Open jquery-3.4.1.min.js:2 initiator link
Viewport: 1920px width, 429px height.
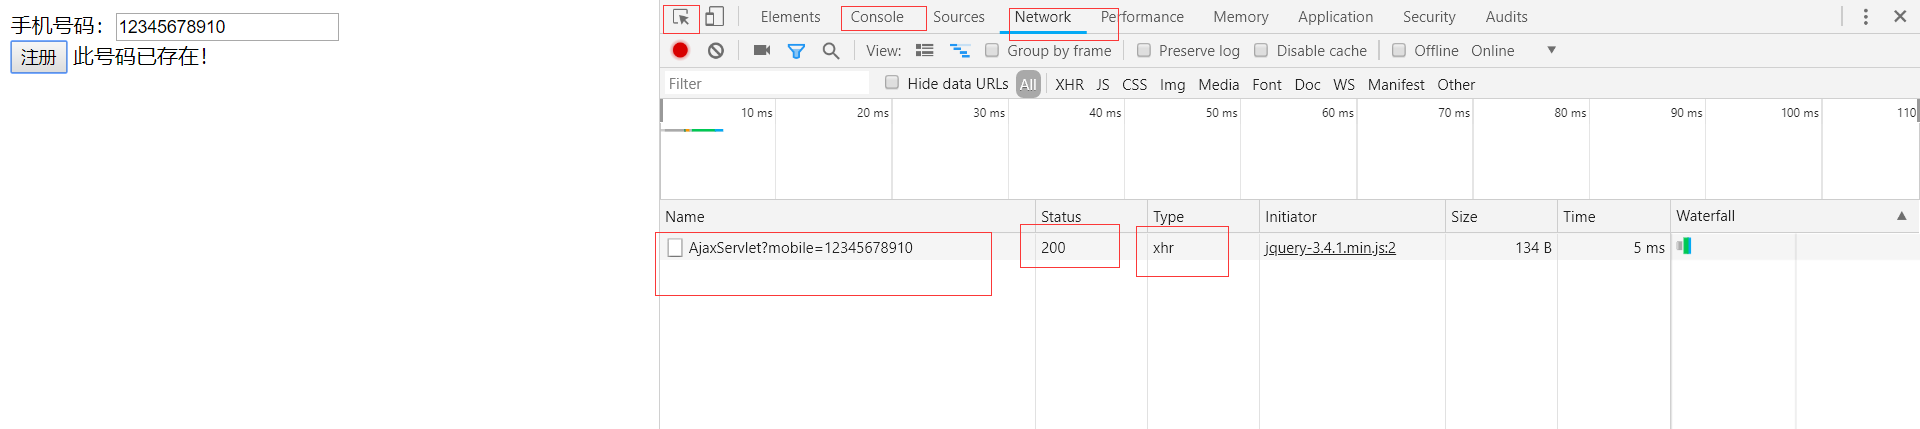[1330, 248]
